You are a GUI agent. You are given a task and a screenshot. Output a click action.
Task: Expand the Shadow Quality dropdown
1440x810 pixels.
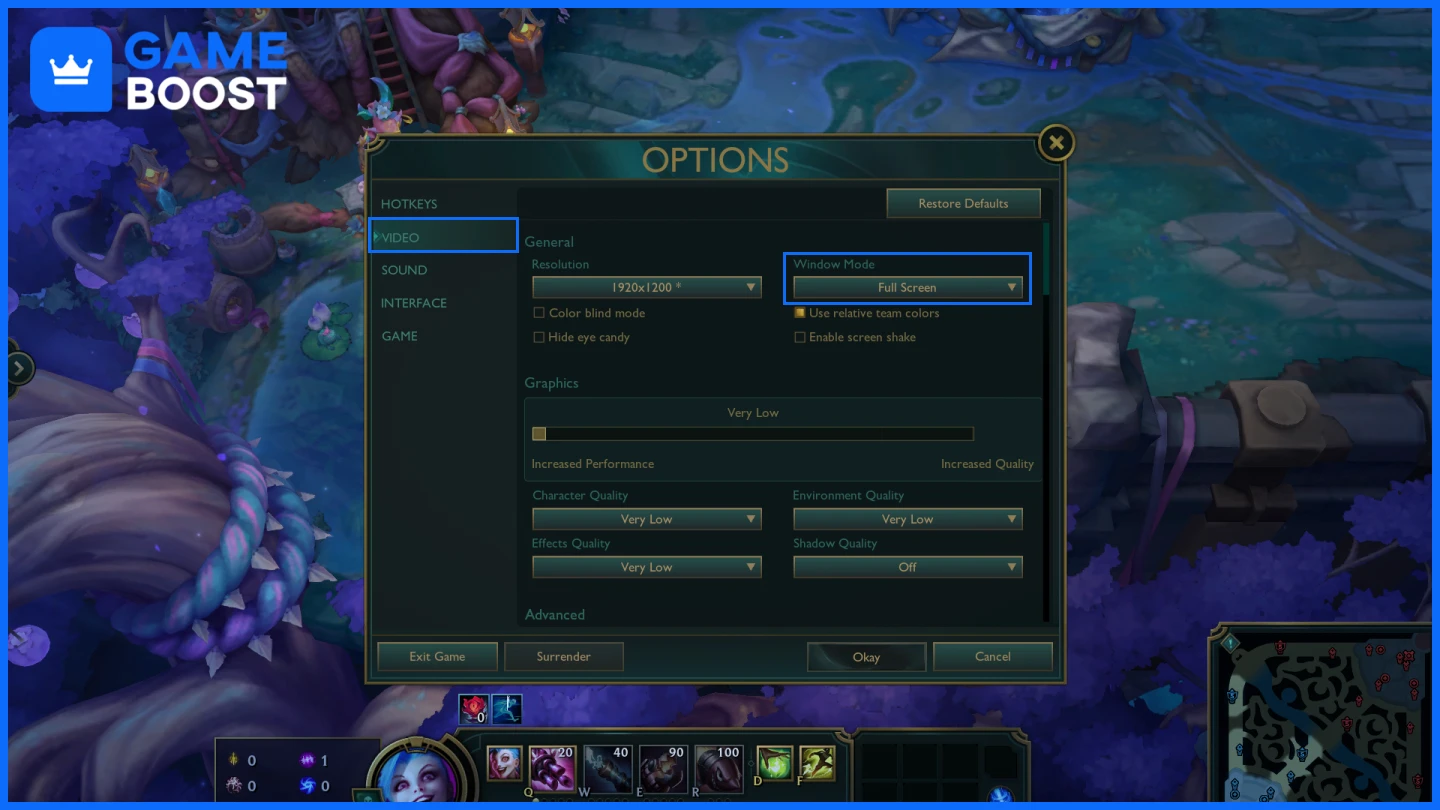(908, 567)
